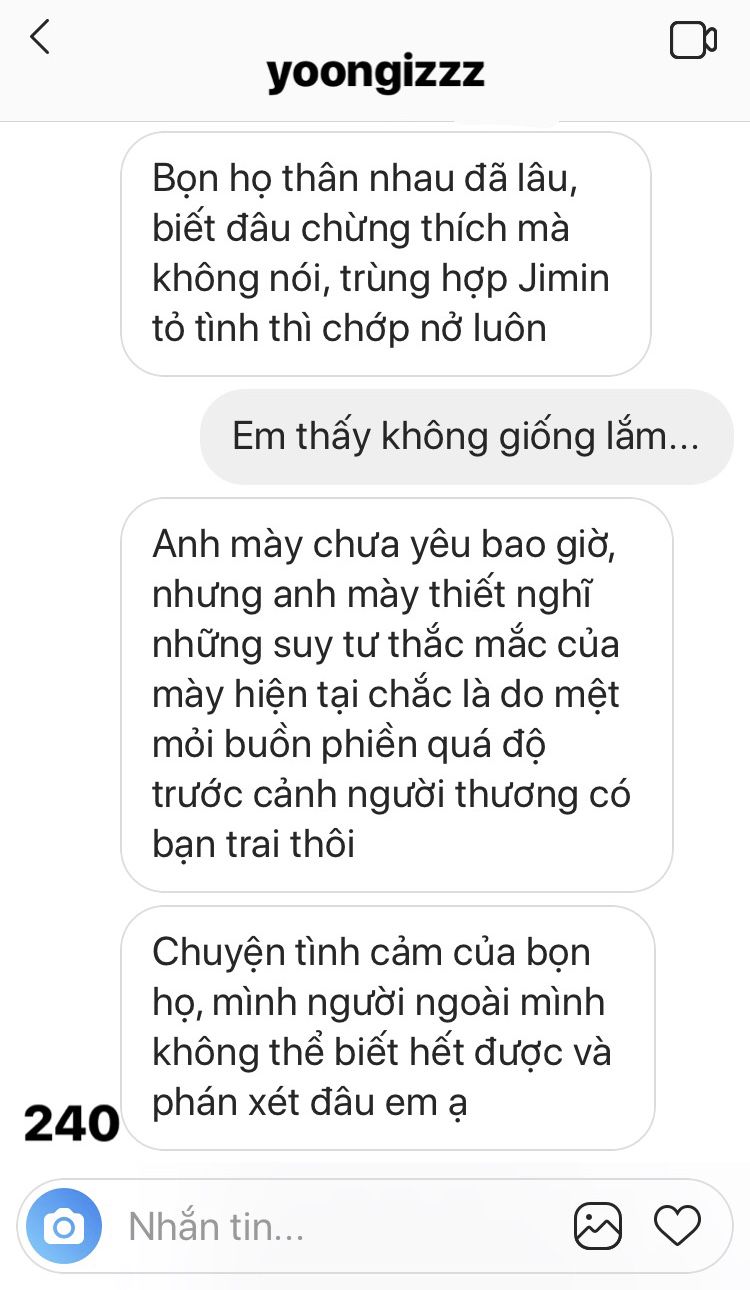Click the '240' number label
750x1290 pixels.
[x=71, y=1124]
